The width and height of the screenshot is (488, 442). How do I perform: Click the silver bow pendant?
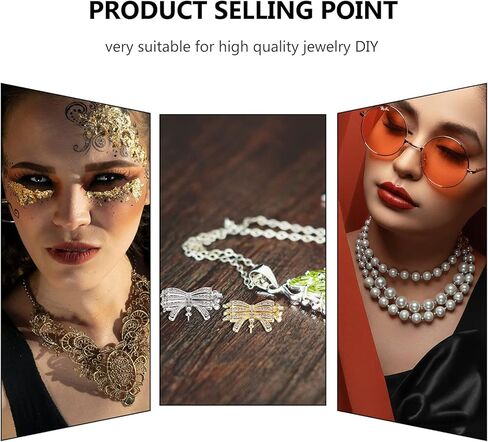point(191,303)
